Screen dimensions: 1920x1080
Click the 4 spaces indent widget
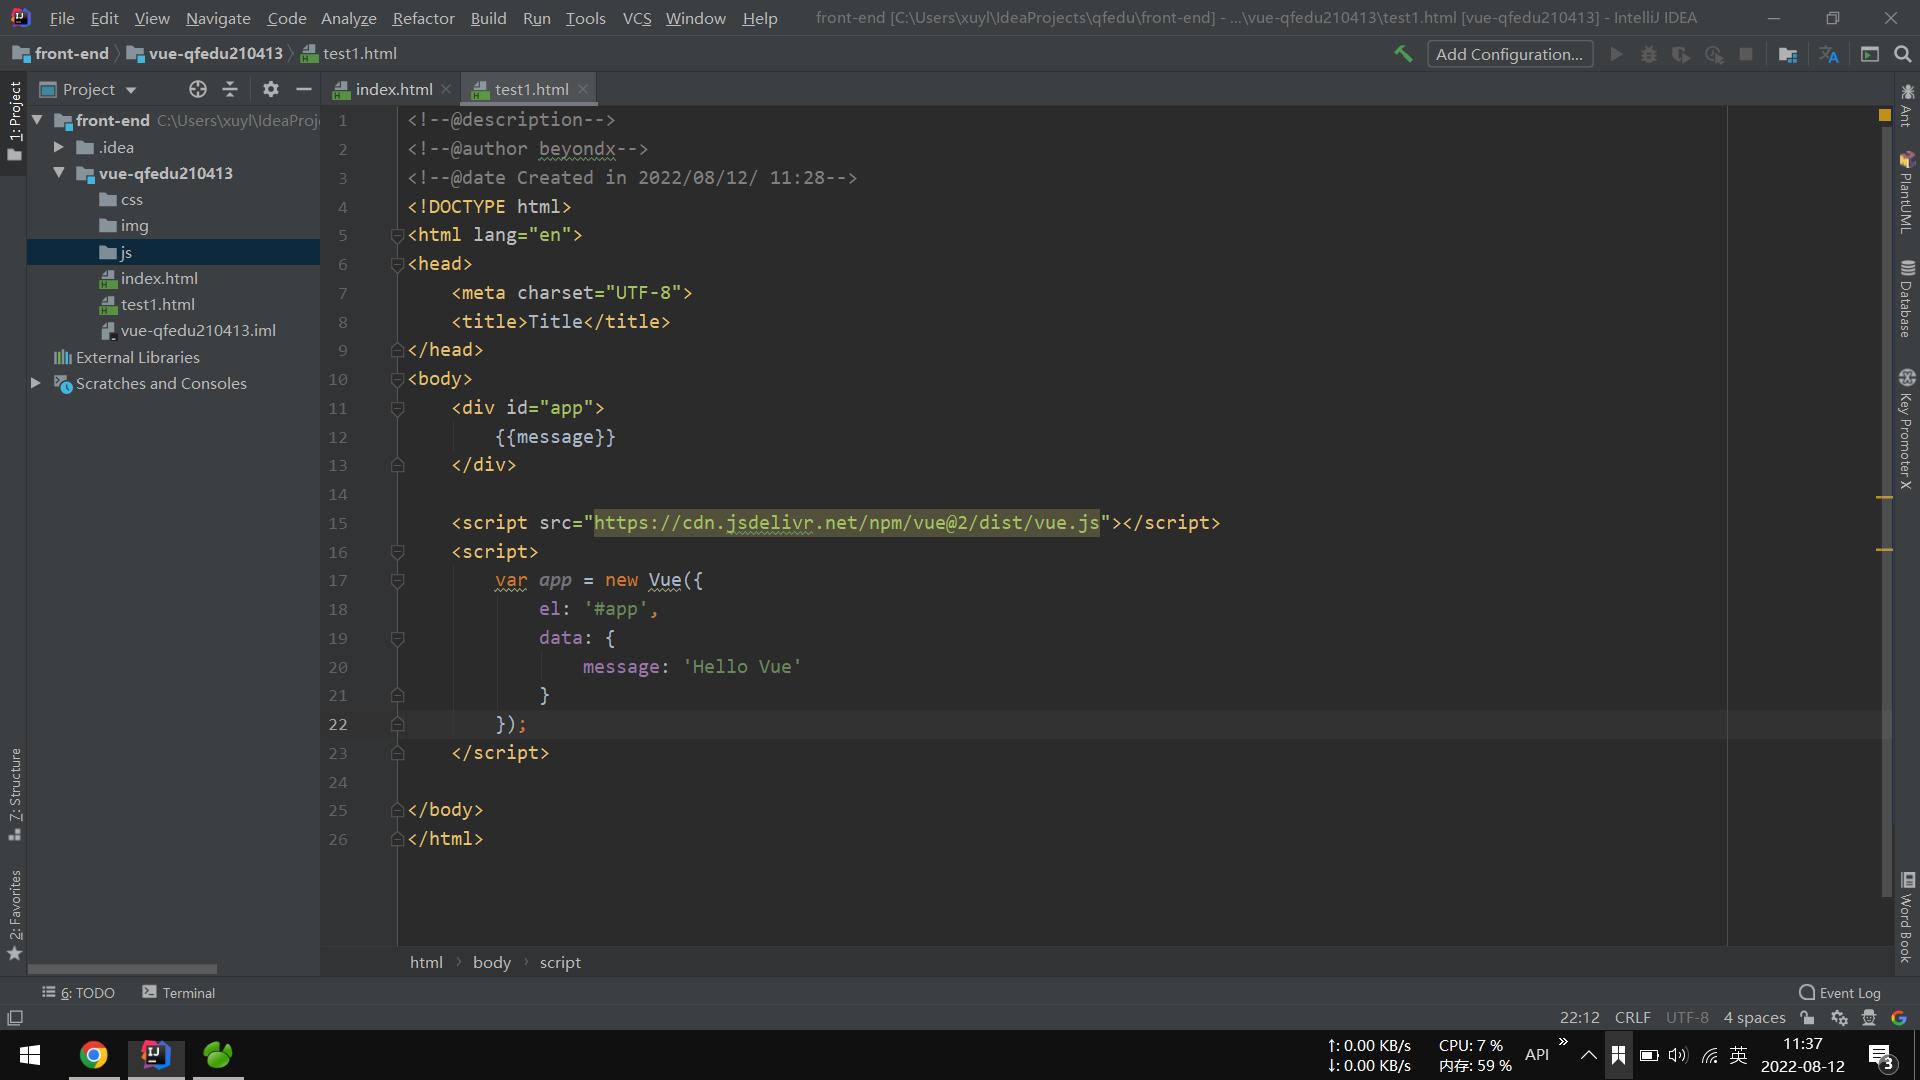pyautogui.click(x=1754, y=1018)
